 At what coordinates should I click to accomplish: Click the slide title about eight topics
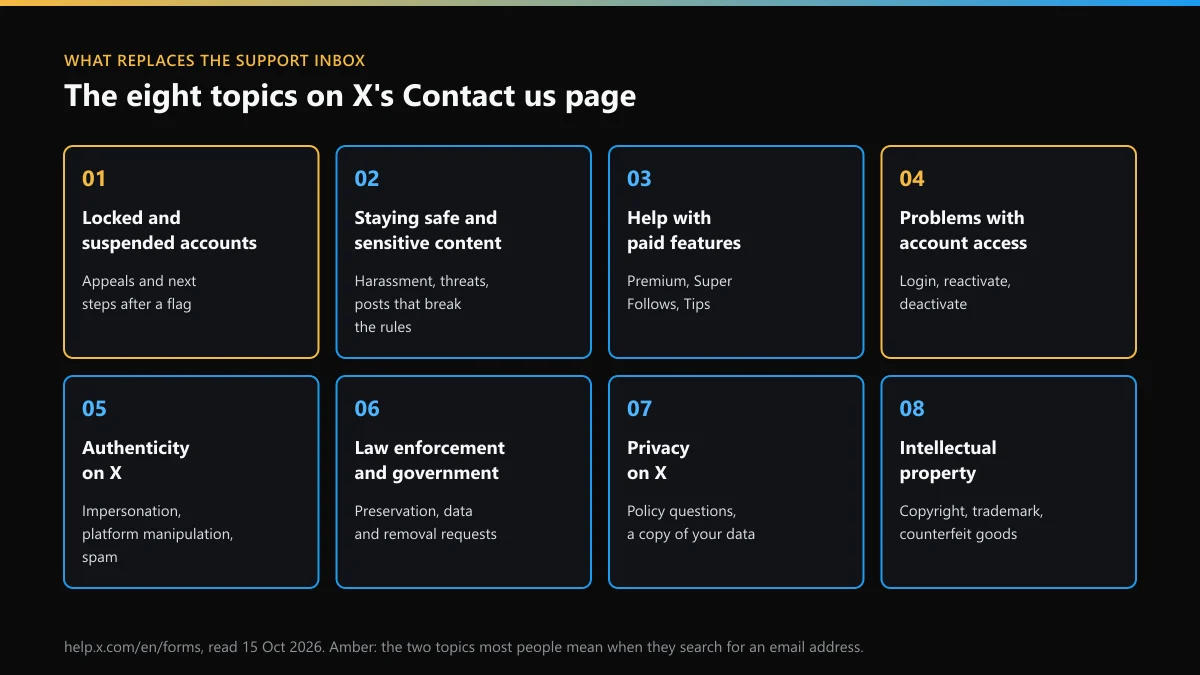coord(350,96)
